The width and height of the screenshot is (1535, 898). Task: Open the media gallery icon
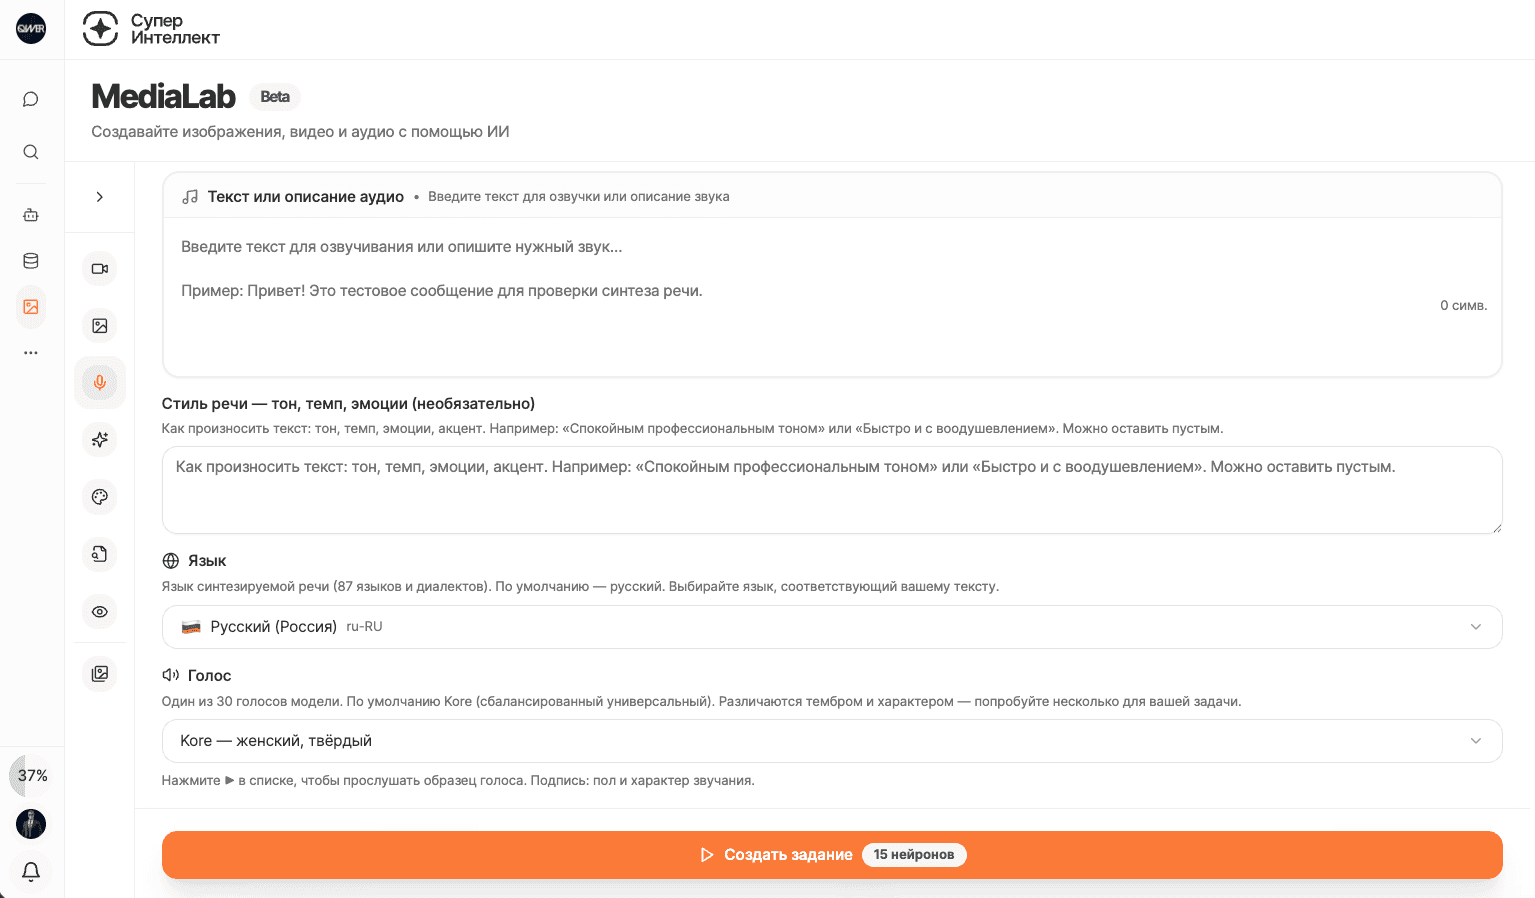(x=100, y=674)
